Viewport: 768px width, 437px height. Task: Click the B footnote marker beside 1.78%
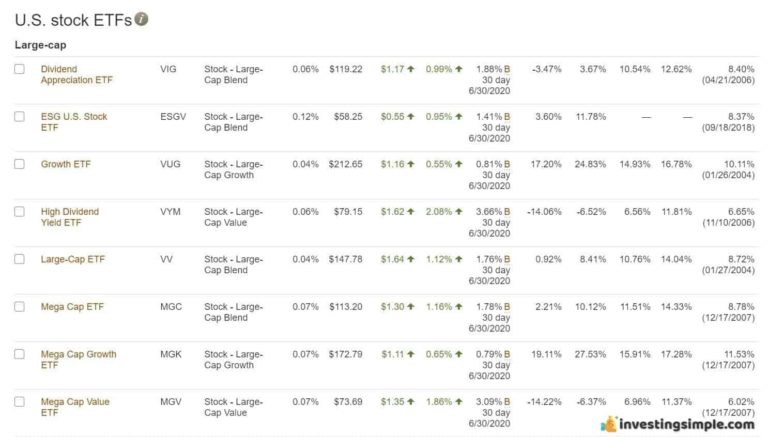[x=507, y=307]
